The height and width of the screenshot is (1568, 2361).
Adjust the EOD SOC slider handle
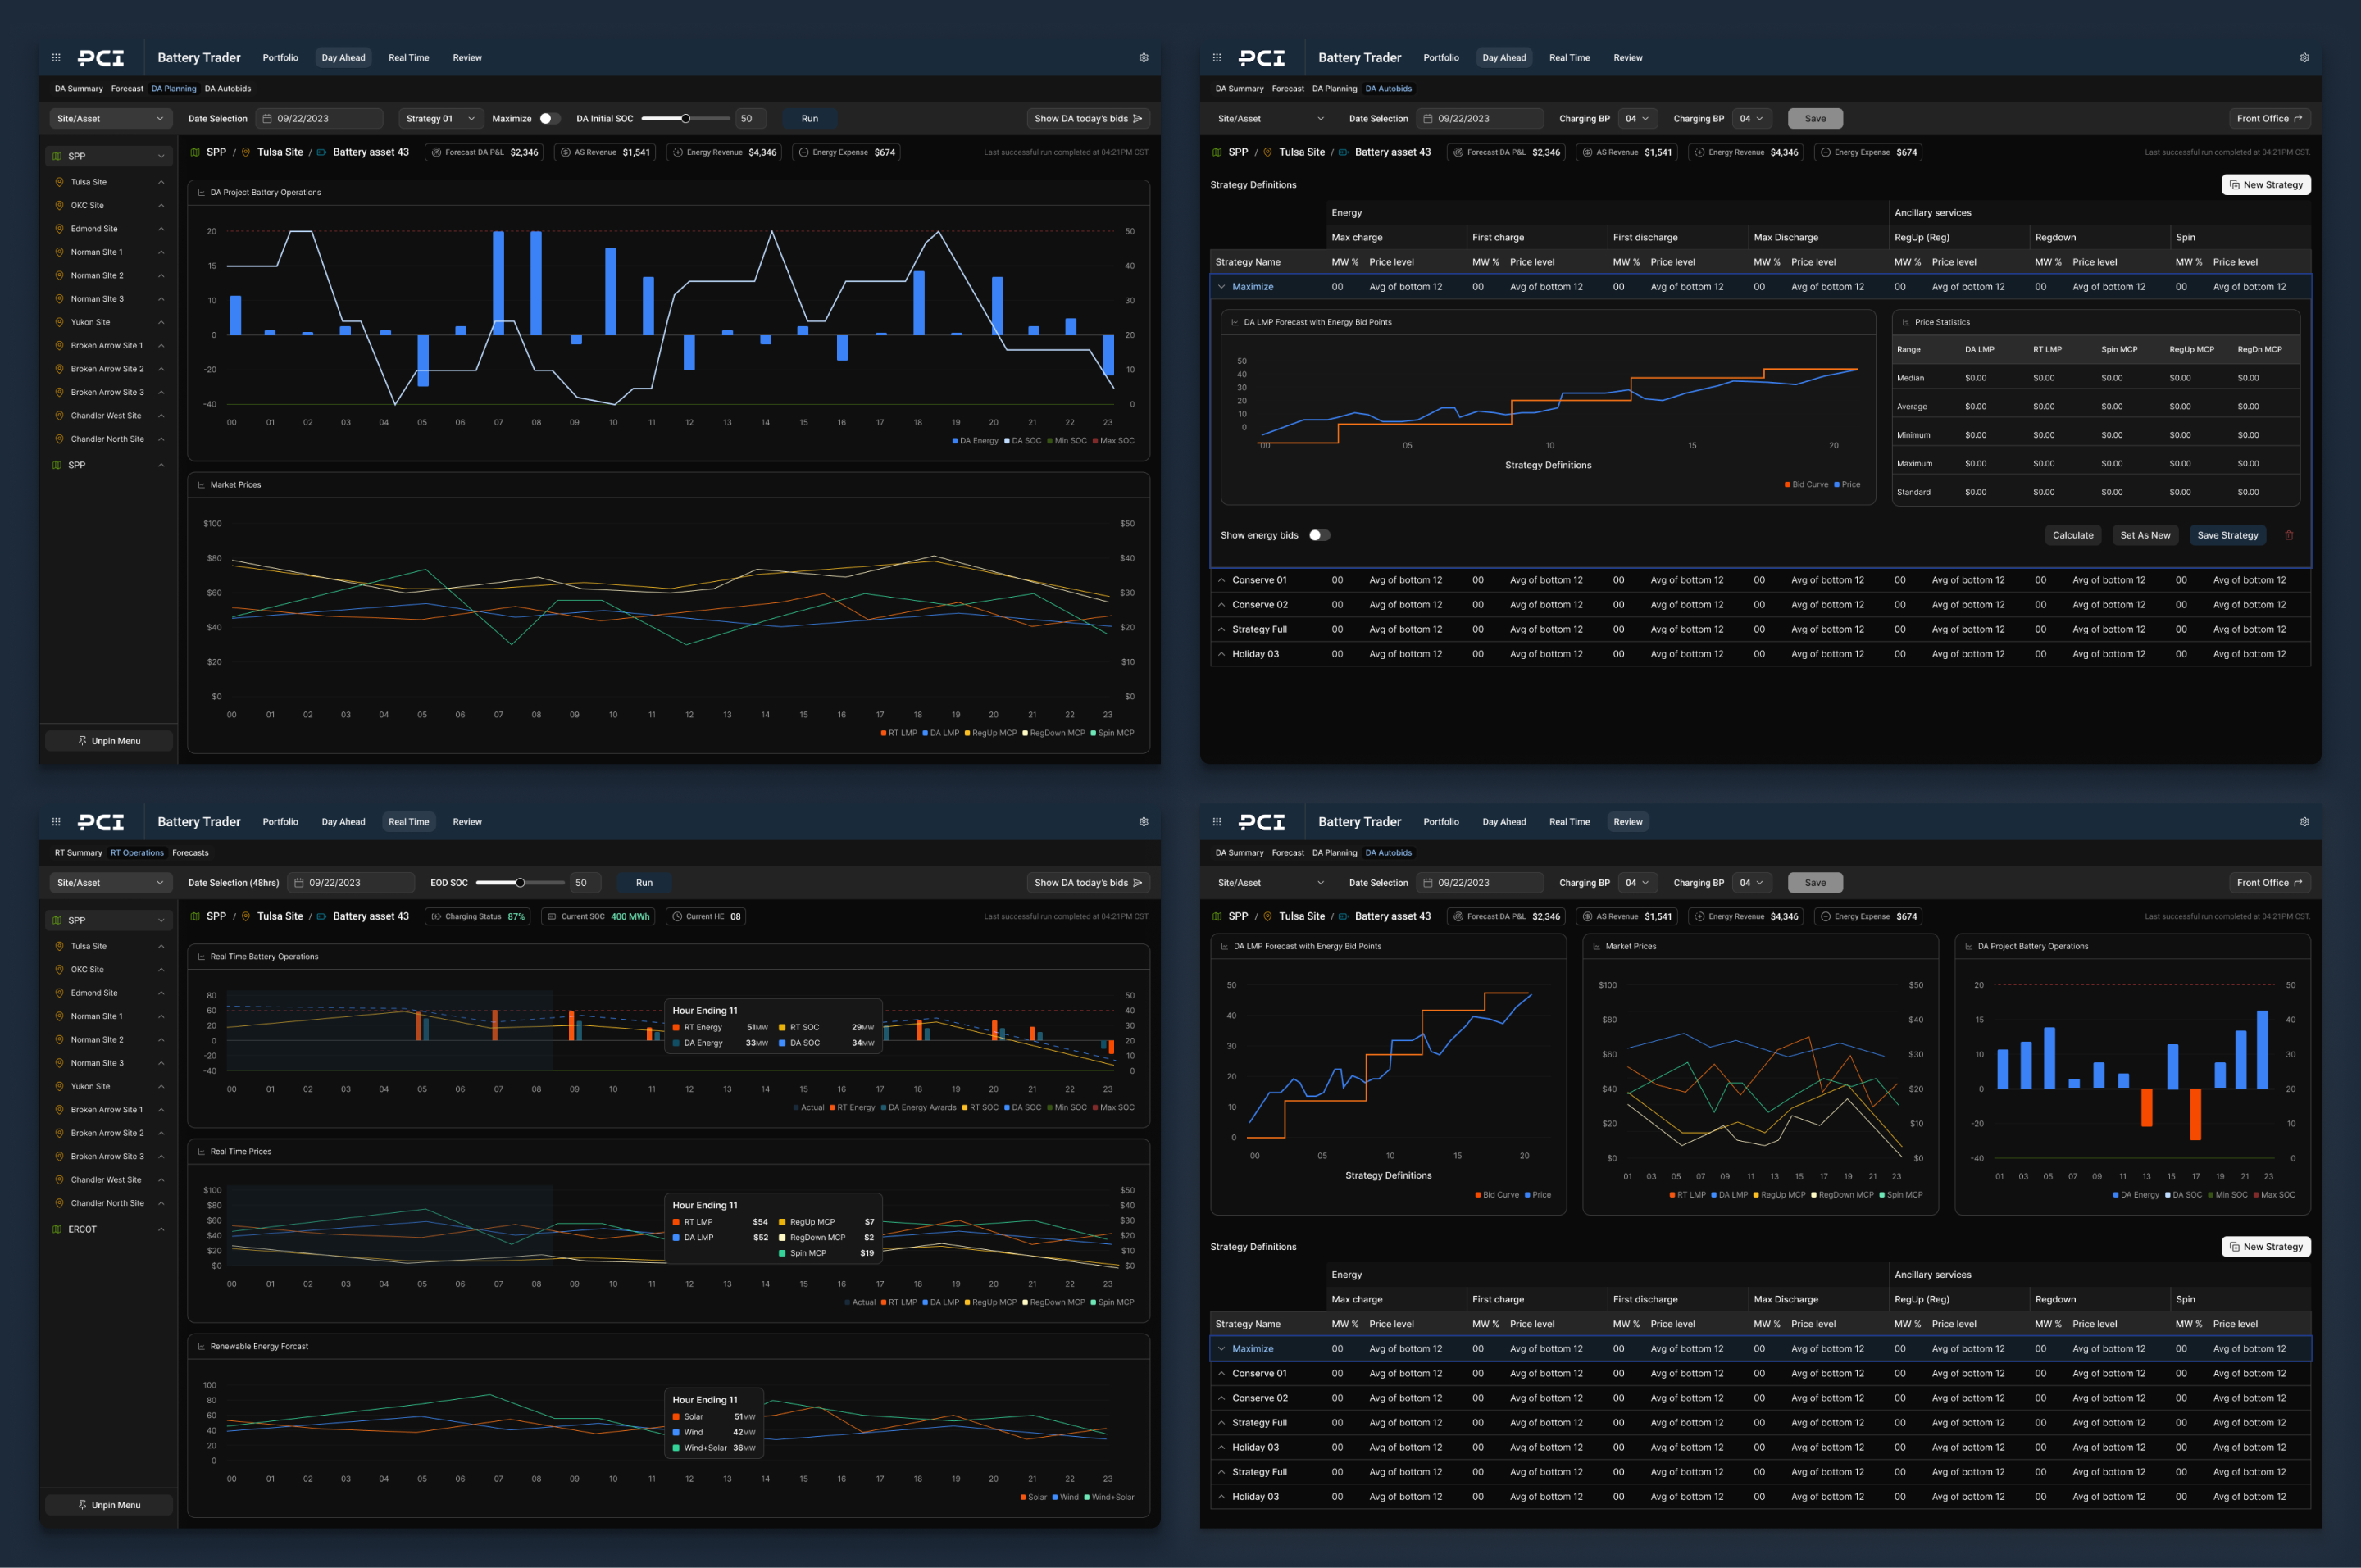(520, 883)
